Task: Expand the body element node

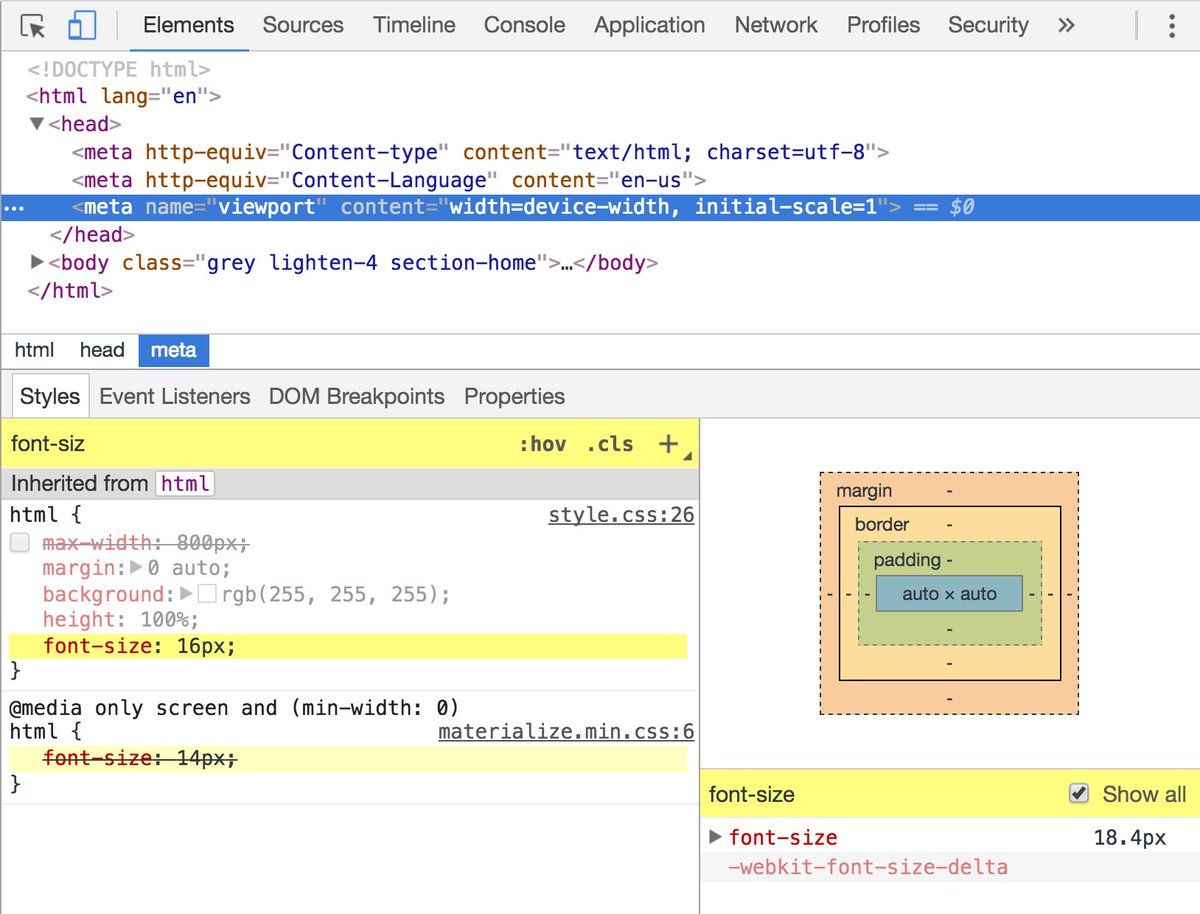Action: [37, 262]
